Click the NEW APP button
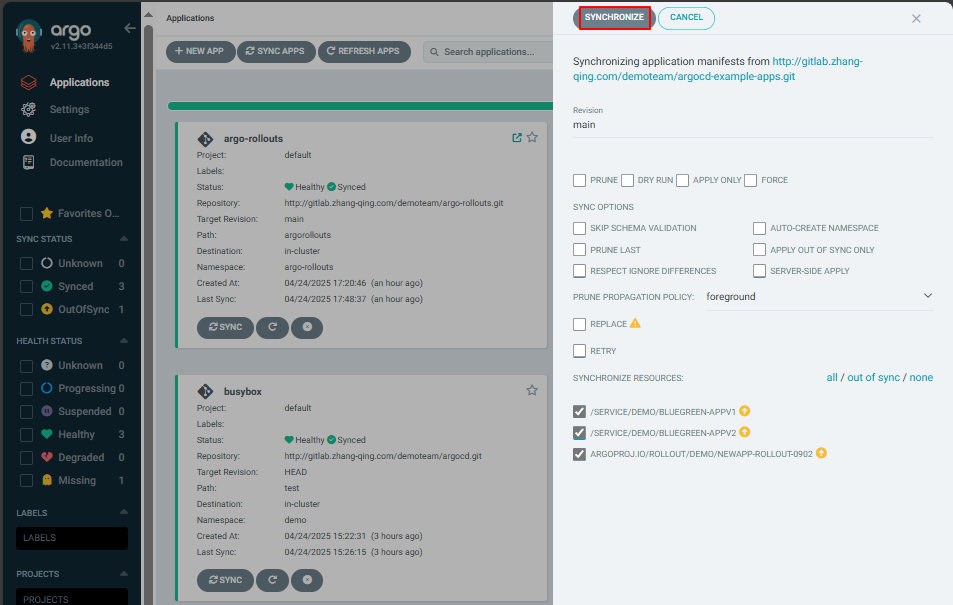Screen dimensions: 953x605 200,52
